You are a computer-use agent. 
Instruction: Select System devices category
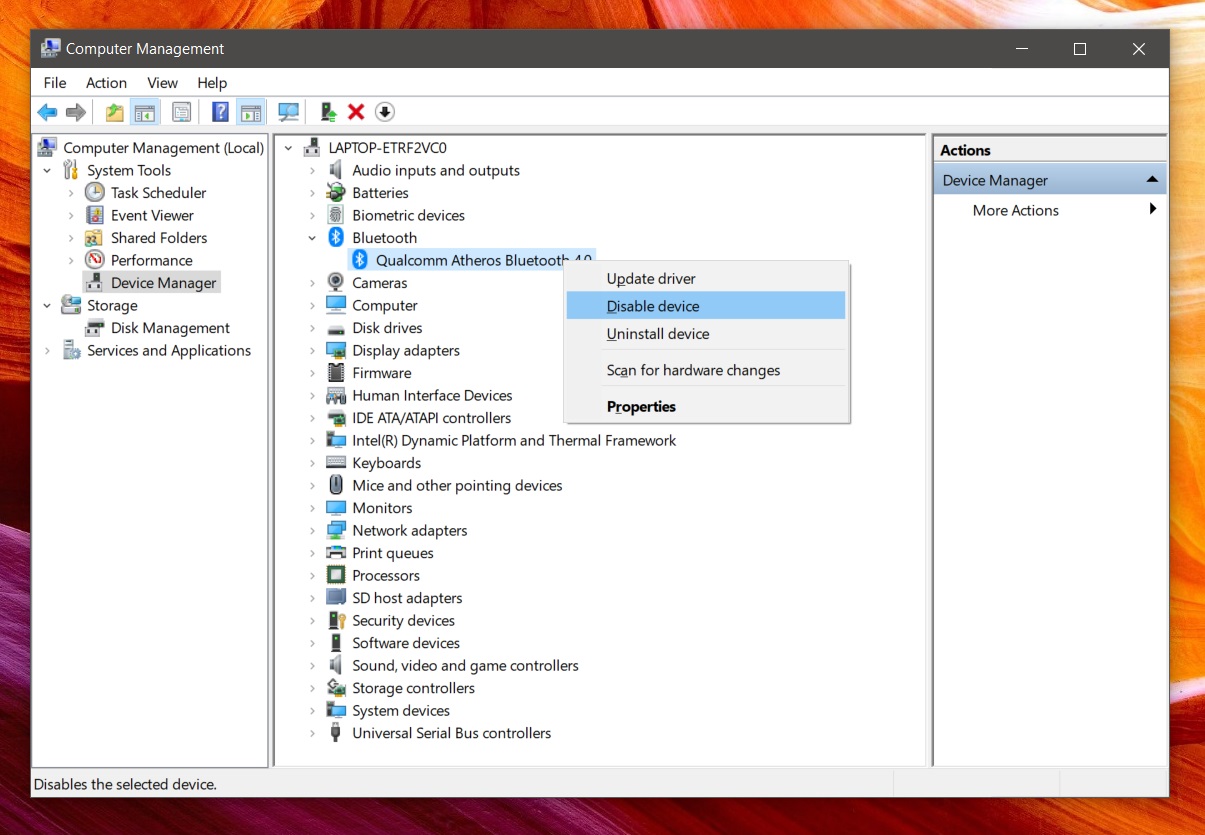coord(401,710)
